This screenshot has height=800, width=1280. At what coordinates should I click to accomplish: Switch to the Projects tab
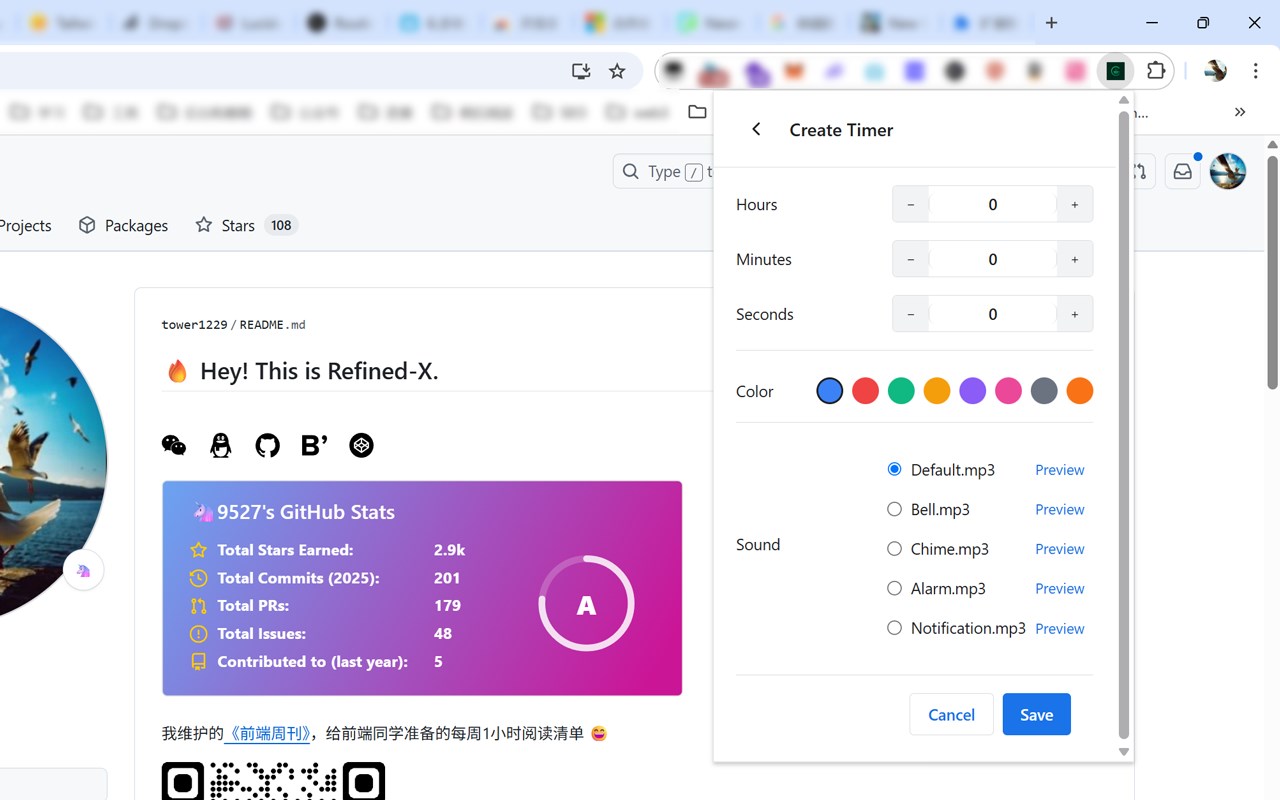(25, 226)
